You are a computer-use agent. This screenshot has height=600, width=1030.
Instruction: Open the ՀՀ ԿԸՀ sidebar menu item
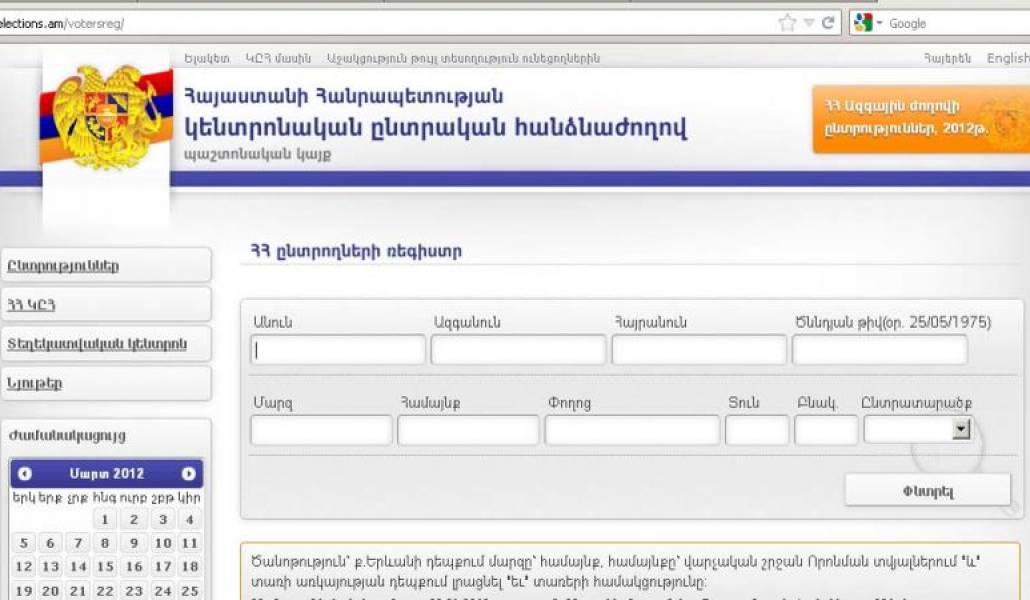pyautogui.click(x=105, y=305)
